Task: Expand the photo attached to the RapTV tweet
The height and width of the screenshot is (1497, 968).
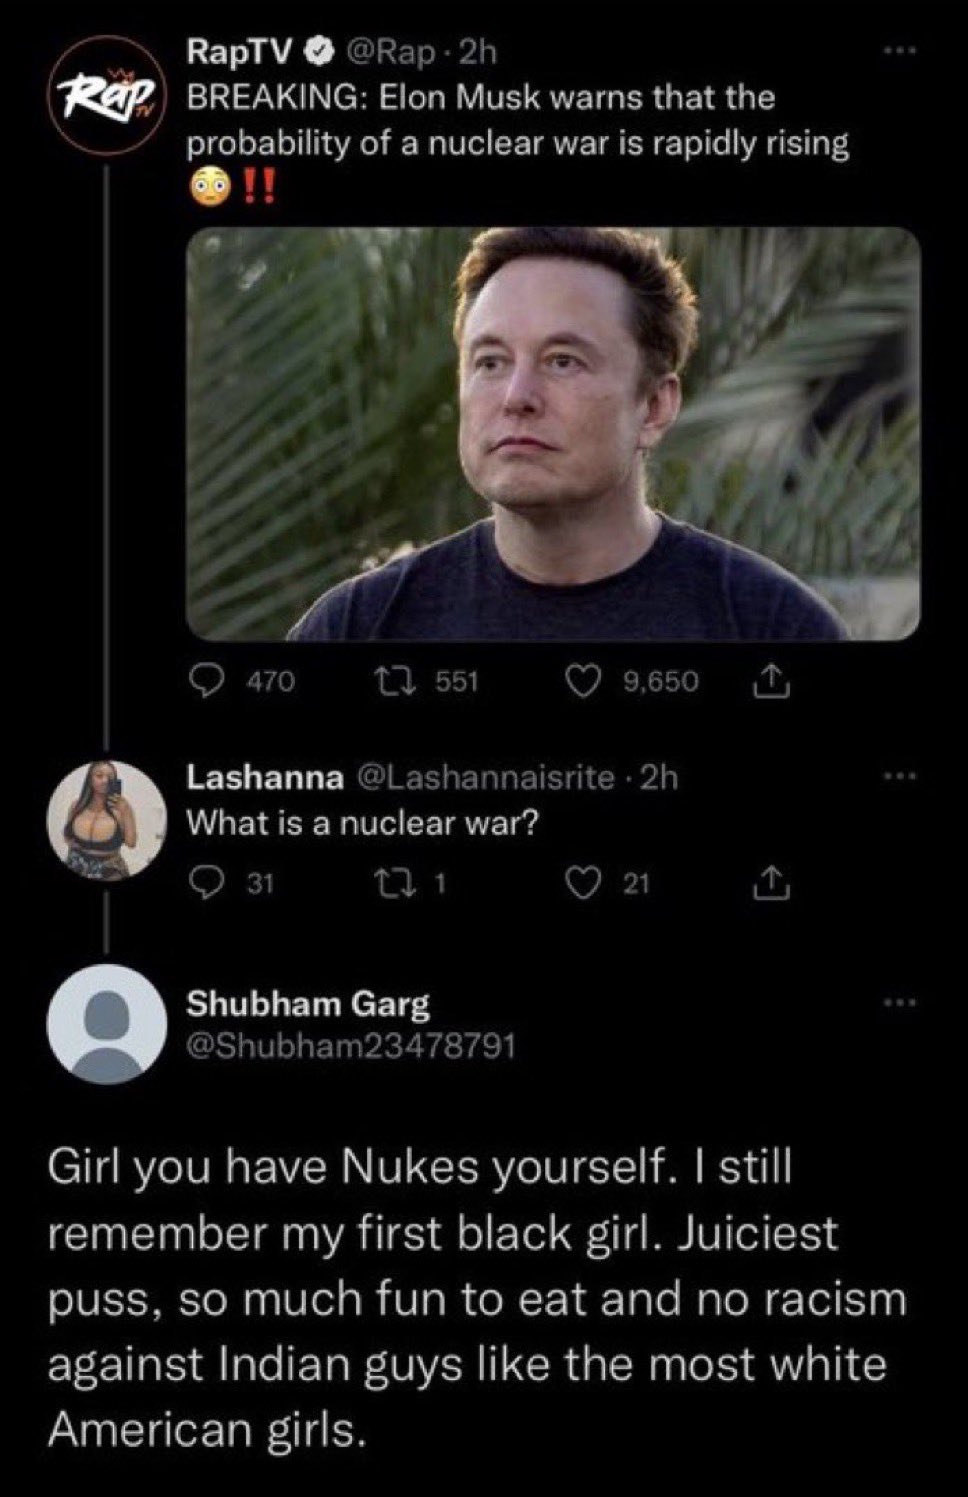Action: click(553, 433)
